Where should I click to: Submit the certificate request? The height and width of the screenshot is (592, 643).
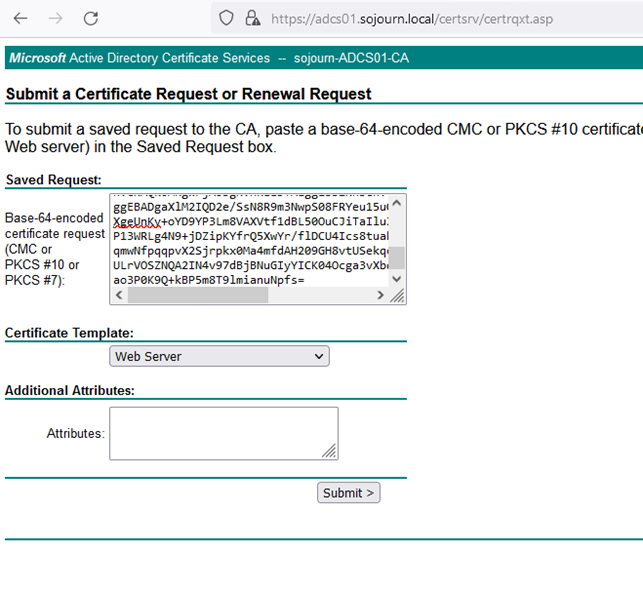349,493
